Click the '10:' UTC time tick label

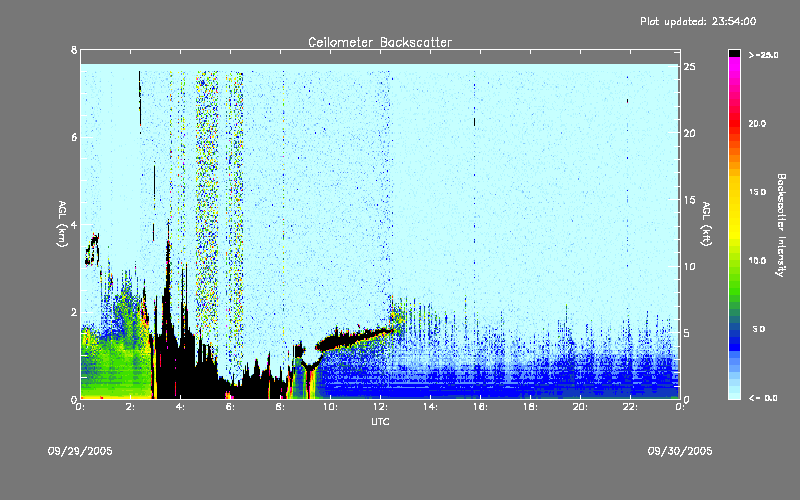(x=330, y=407)
